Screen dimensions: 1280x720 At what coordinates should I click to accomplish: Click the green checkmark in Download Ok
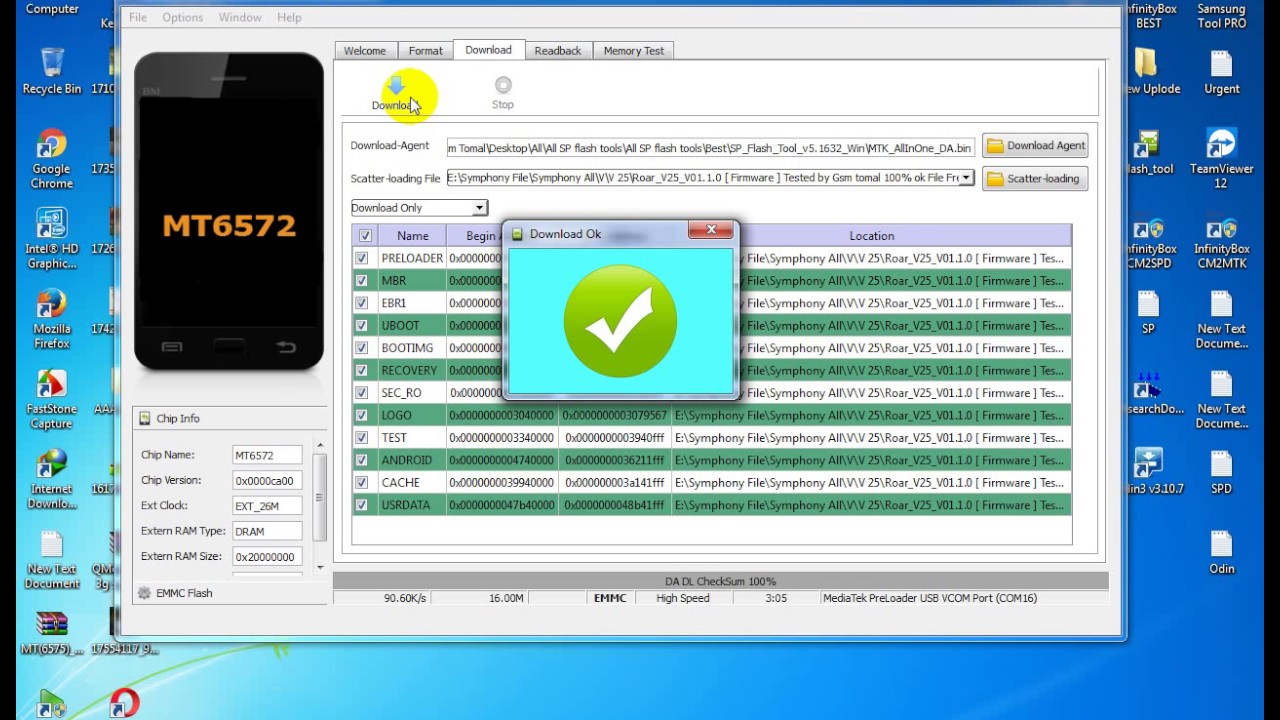620,321
